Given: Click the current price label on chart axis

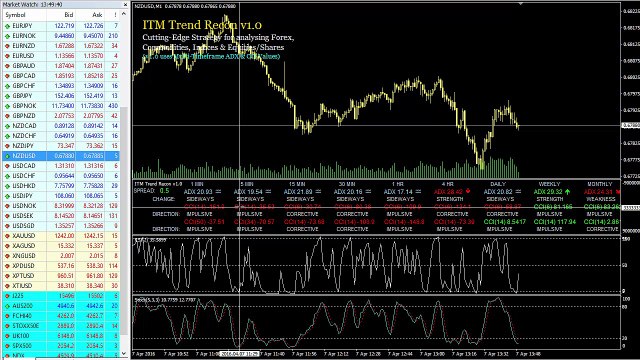Looking at the screenshot, I should [x=630, y=125].
